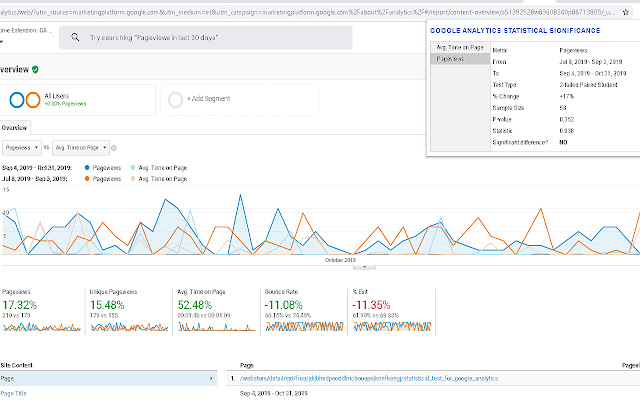The height and width of the screenshot is (400, 640).
Task: Click the empty circle next to Add Segment
Action: tap(176, 100)
